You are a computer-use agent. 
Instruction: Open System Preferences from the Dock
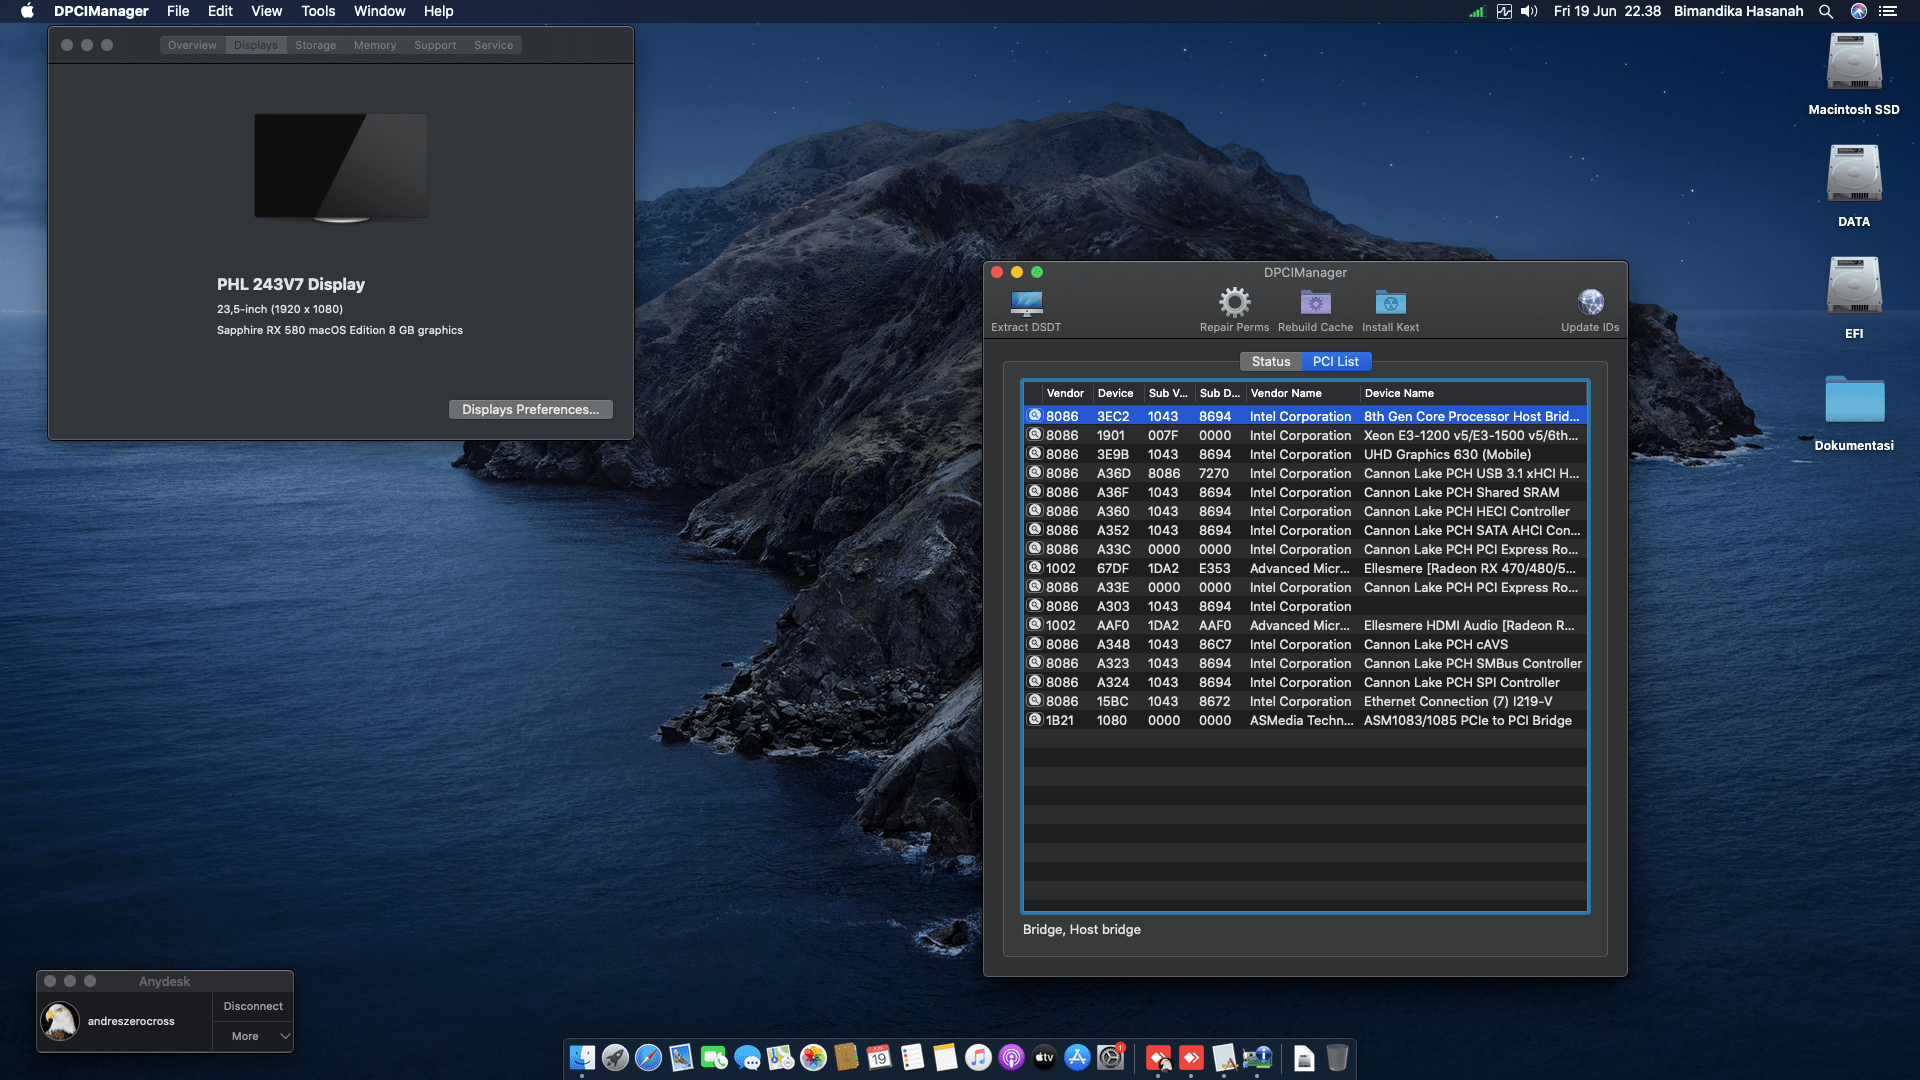1110,1057
